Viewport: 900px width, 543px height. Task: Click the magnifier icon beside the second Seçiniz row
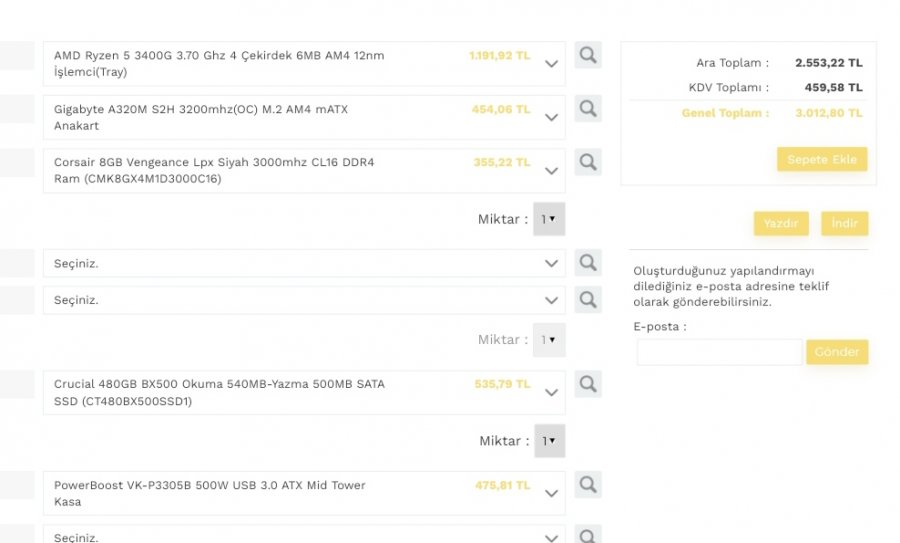[588, 299]
